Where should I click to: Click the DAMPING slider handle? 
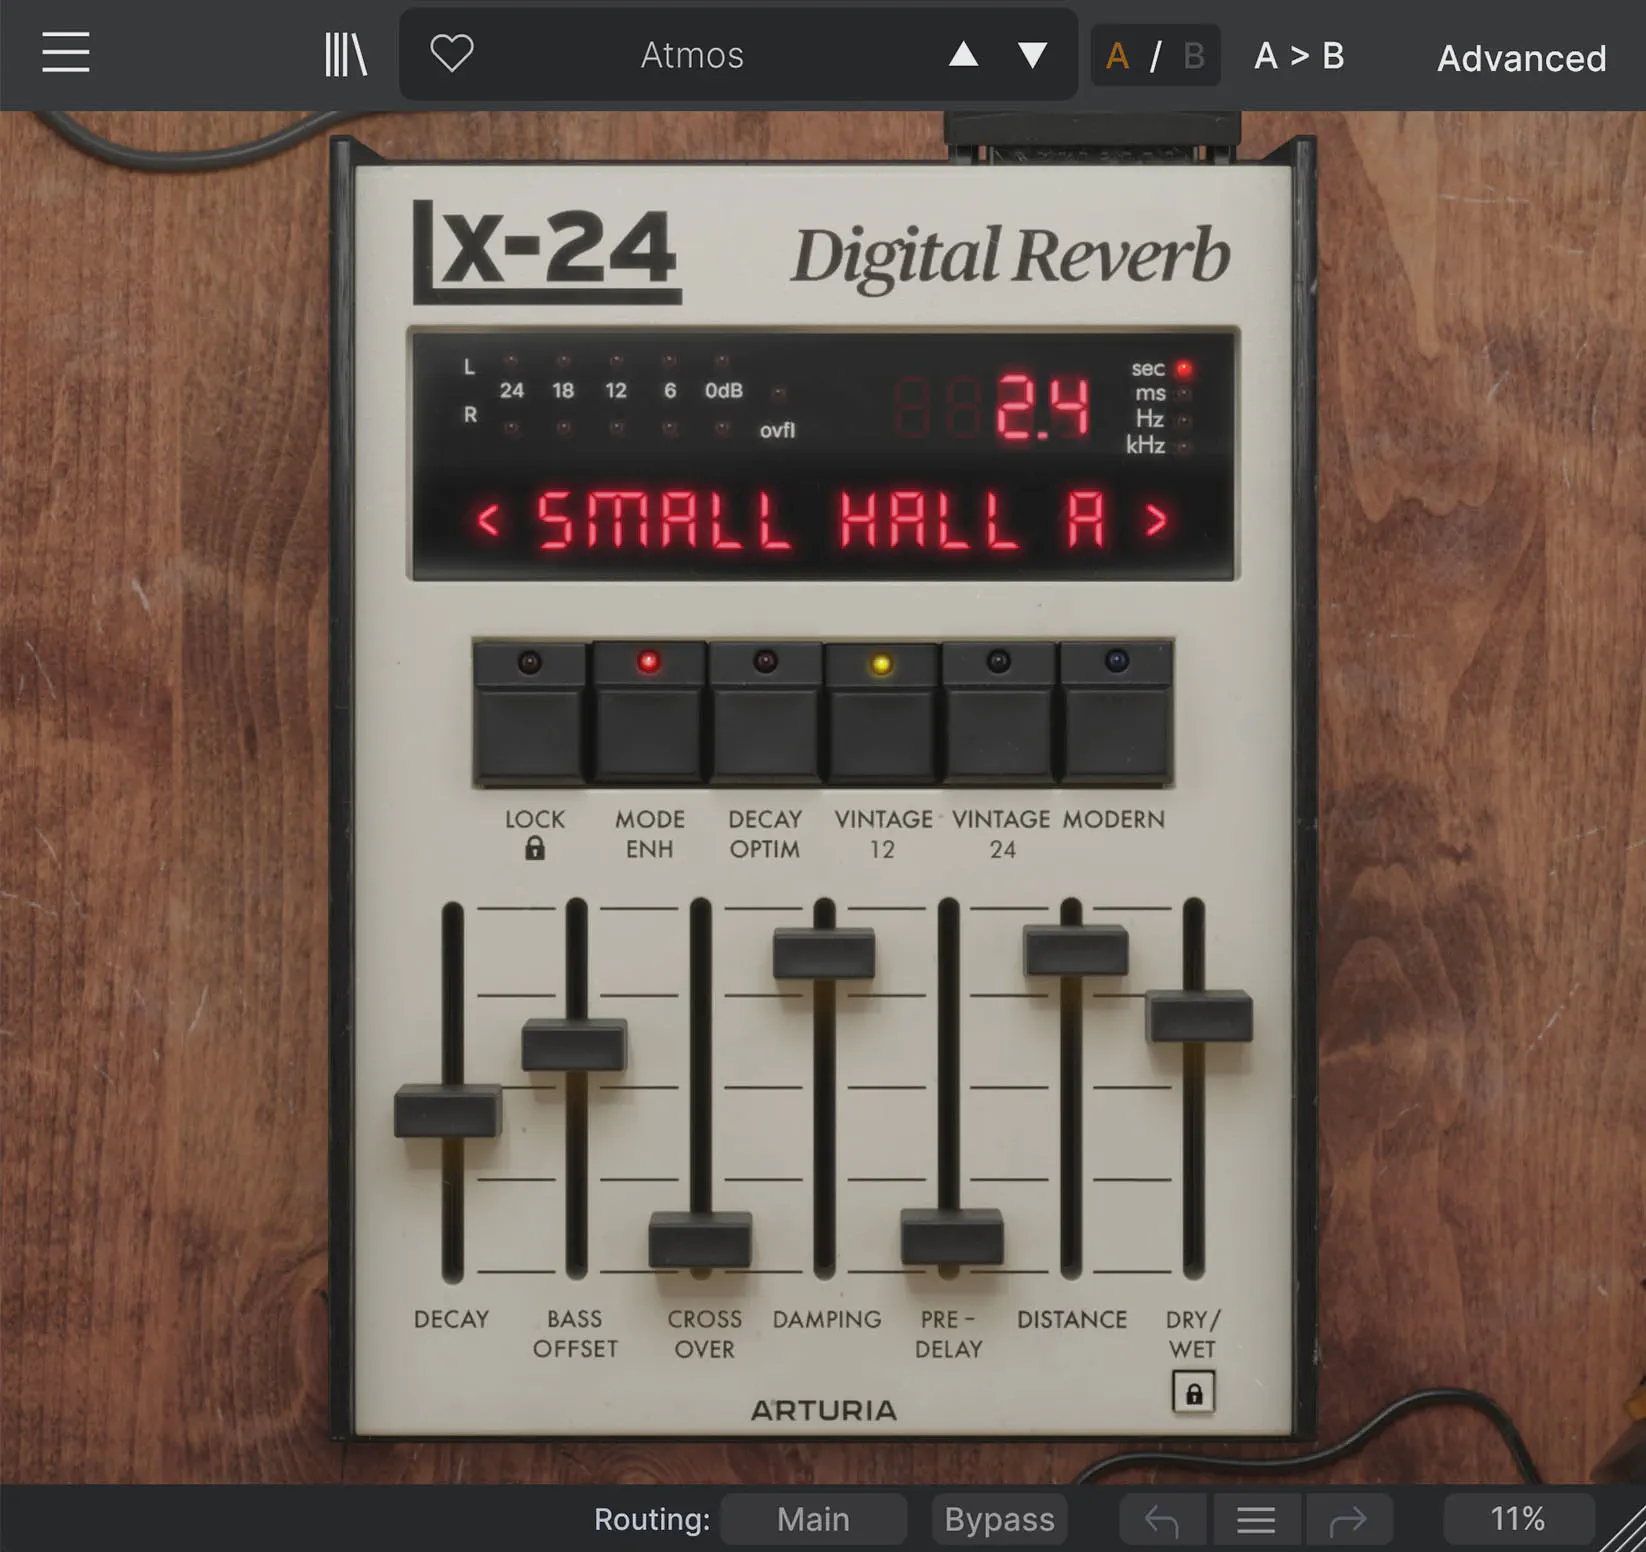[824, 953]
